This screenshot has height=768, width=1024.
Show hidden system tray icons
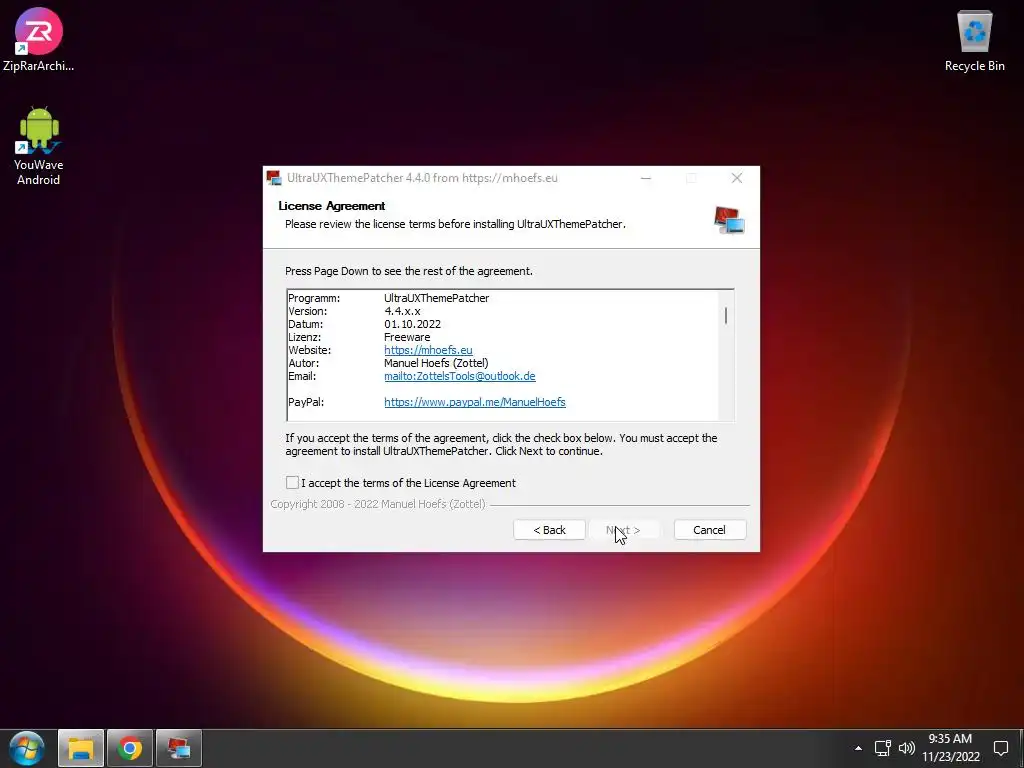[x=858, y=748]
